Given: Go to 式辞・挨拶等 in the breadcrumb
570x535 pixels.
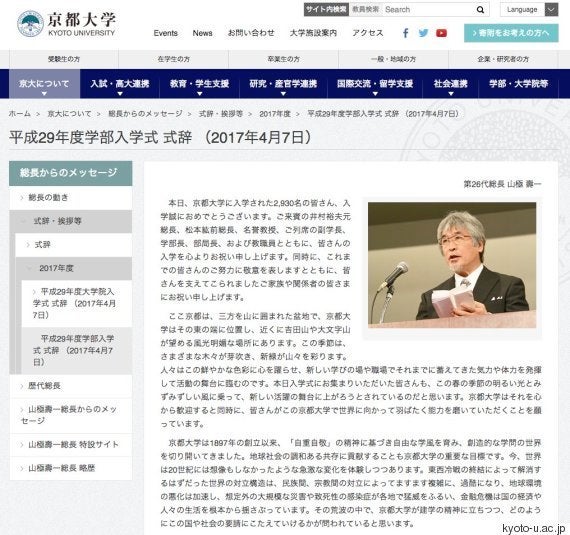Looking at the screenshot, I should click(x=221, y=114).
